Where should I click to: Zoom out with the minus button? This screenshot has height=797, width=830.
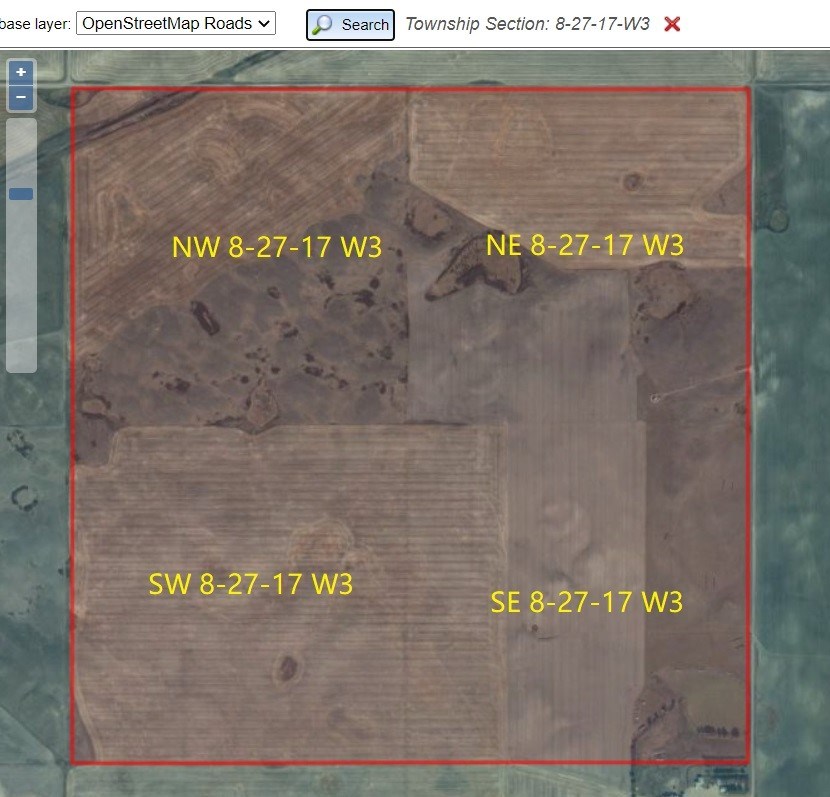pos(21,97)
